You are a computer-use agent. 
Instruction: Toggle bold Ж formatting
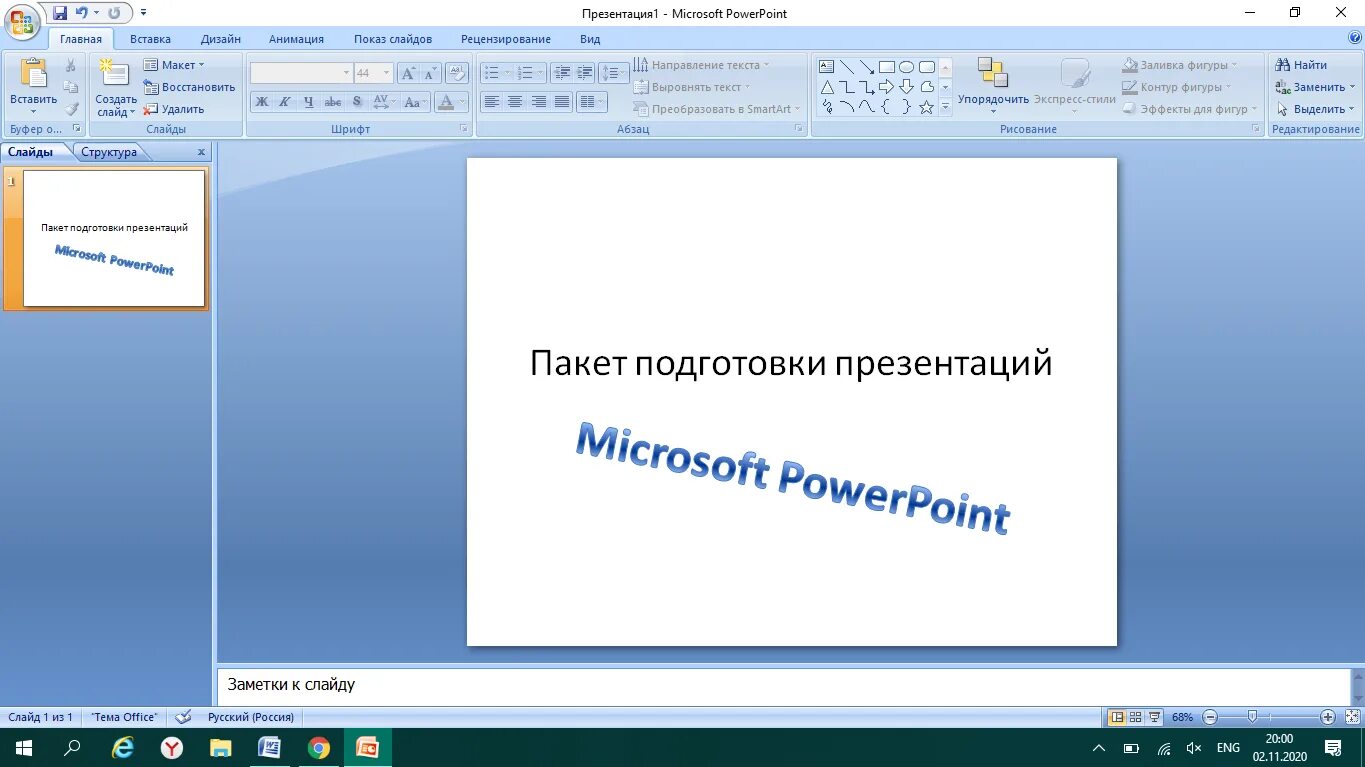point(261,102)
